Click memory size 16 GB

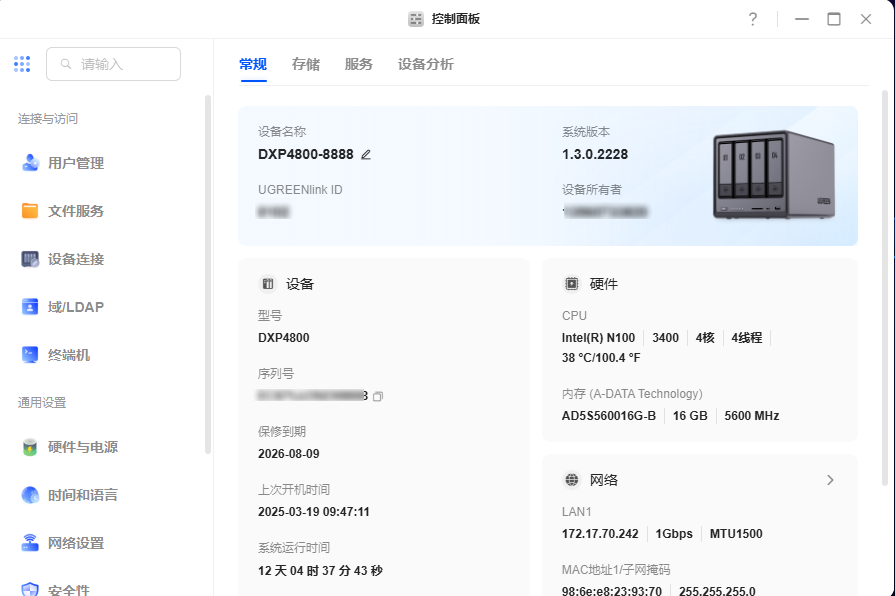690,416
